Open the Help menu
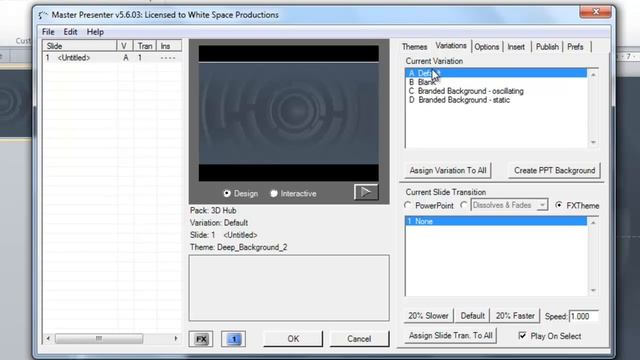Viewport: 640px width, 360px height. (95, 32)
